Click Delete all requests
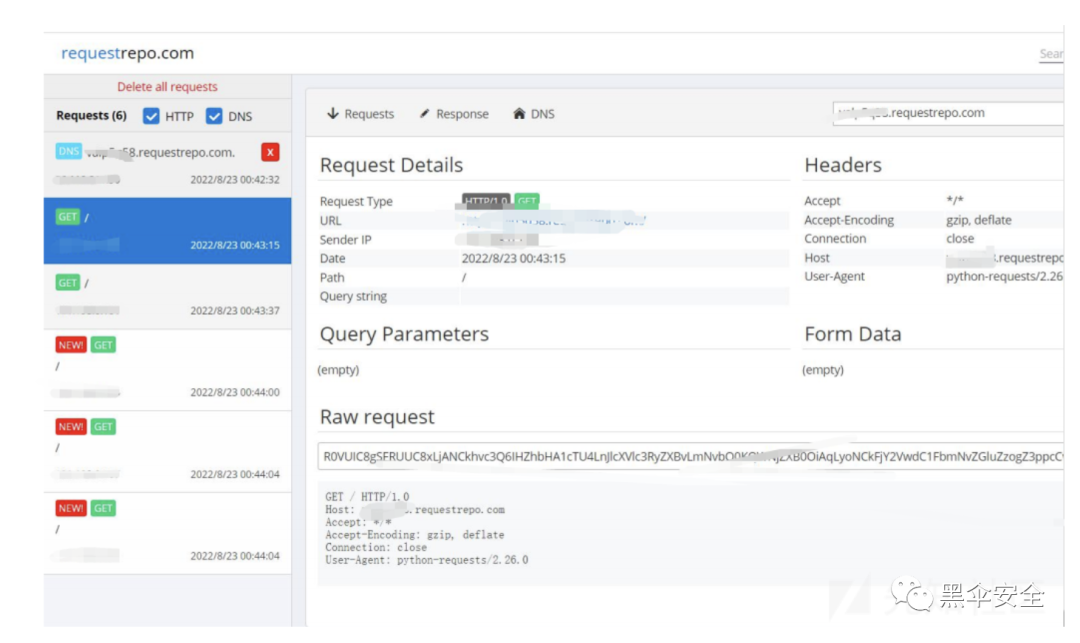Image resolution: width=1080 pixels, height=643 pixels. point(167,87)
